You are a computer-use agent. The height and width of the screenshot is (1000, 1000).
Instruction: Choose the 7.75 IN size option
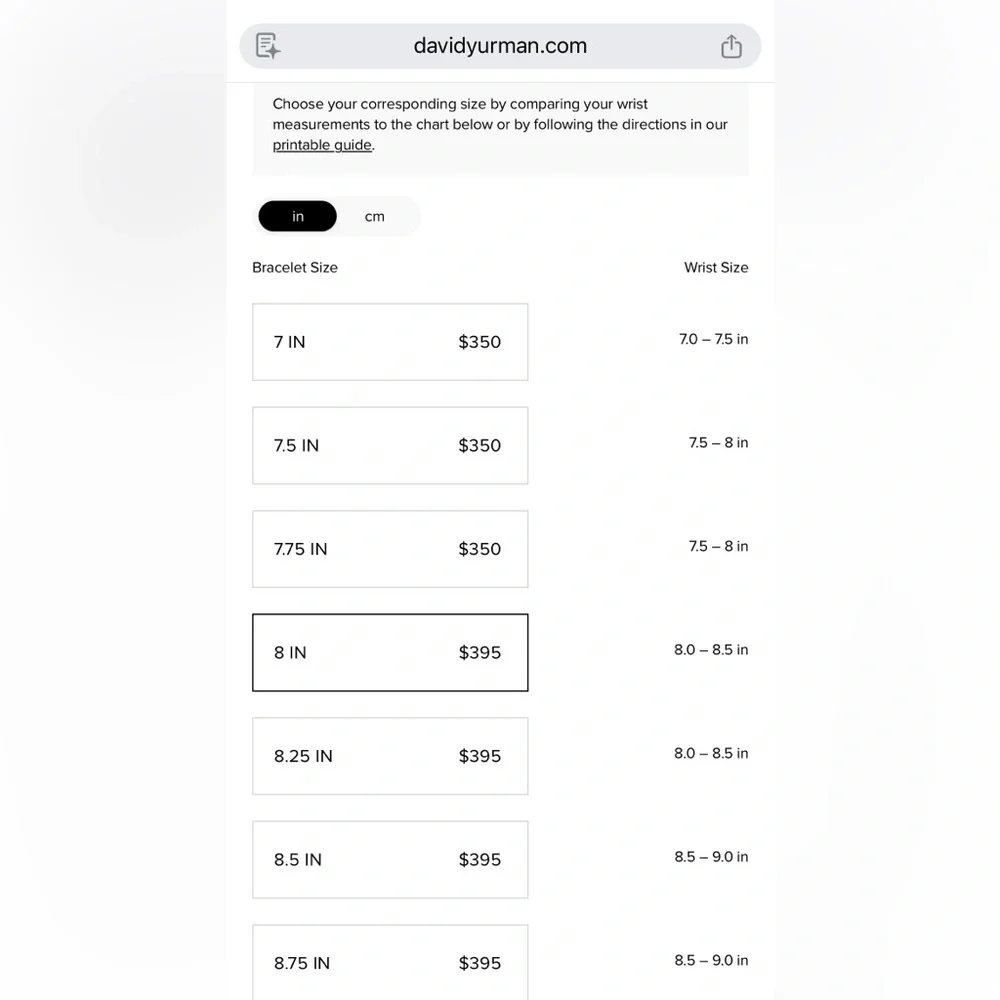pyautogui.click(x=390, y=549)
